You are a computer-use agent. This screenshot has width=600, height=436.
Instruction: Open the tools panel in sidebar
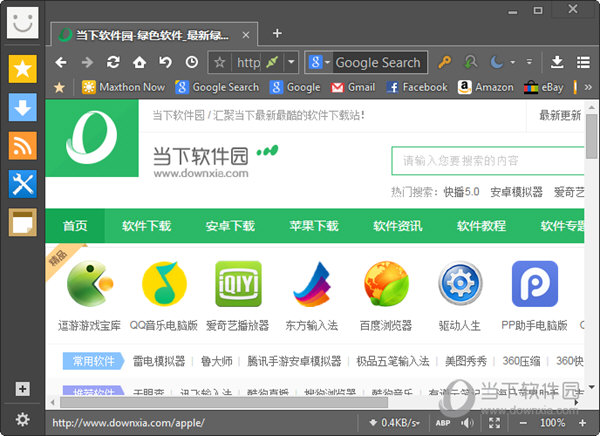[22, 183]
